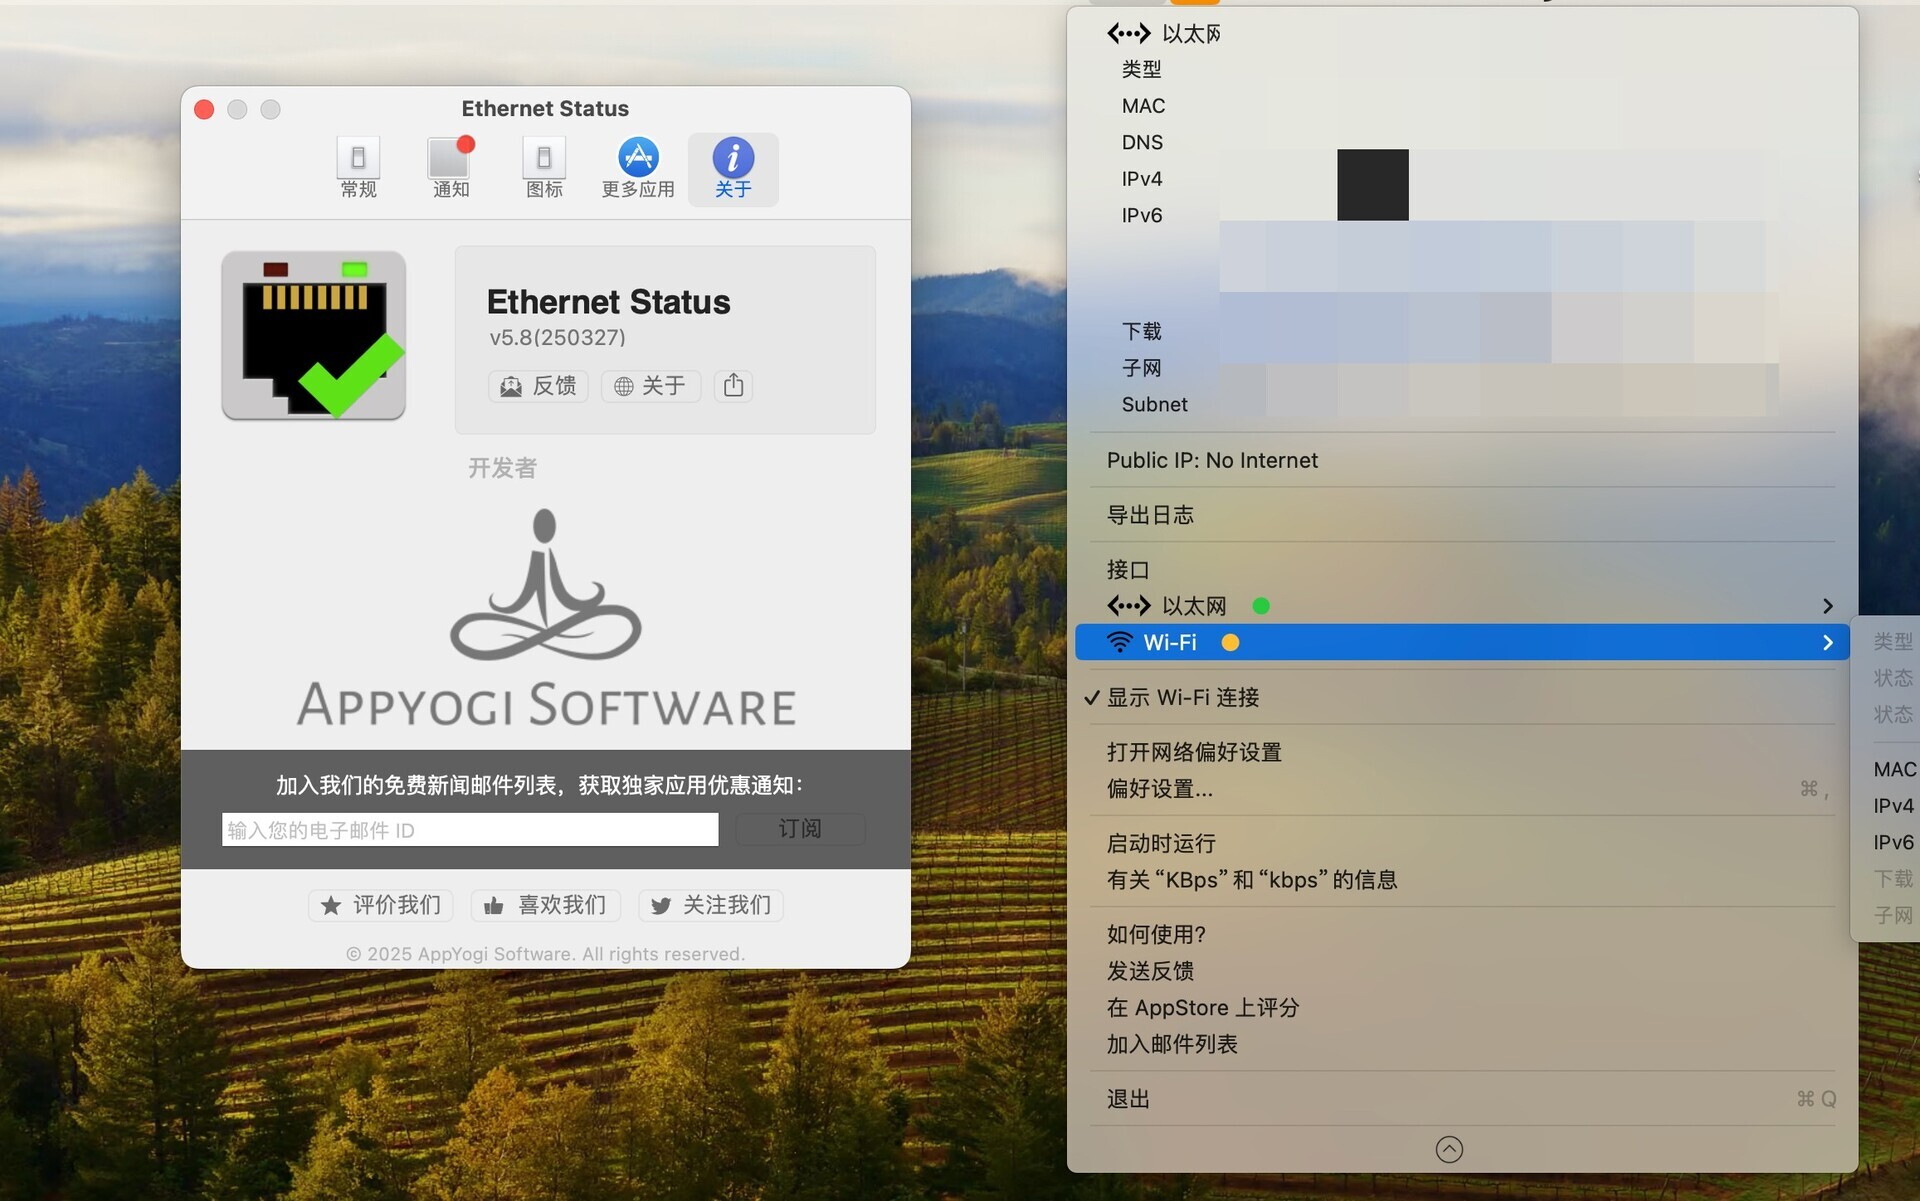Select 发送反馈 menu item
Viewport: 1920px width, 1201px height.
[1462, 970]
